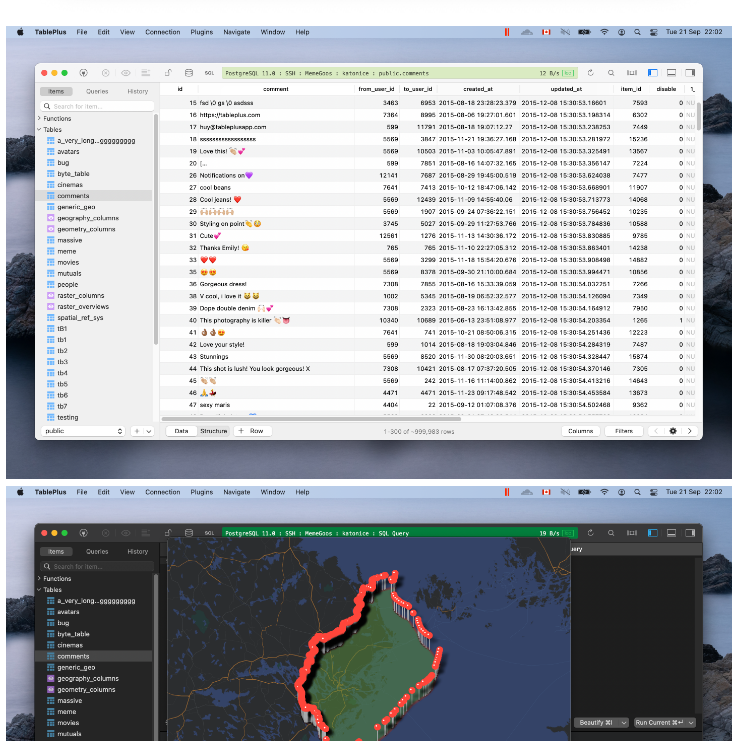Toggle the bottom panel in the dark window
The width and height of the screenshot is (741, 741).
671,533
